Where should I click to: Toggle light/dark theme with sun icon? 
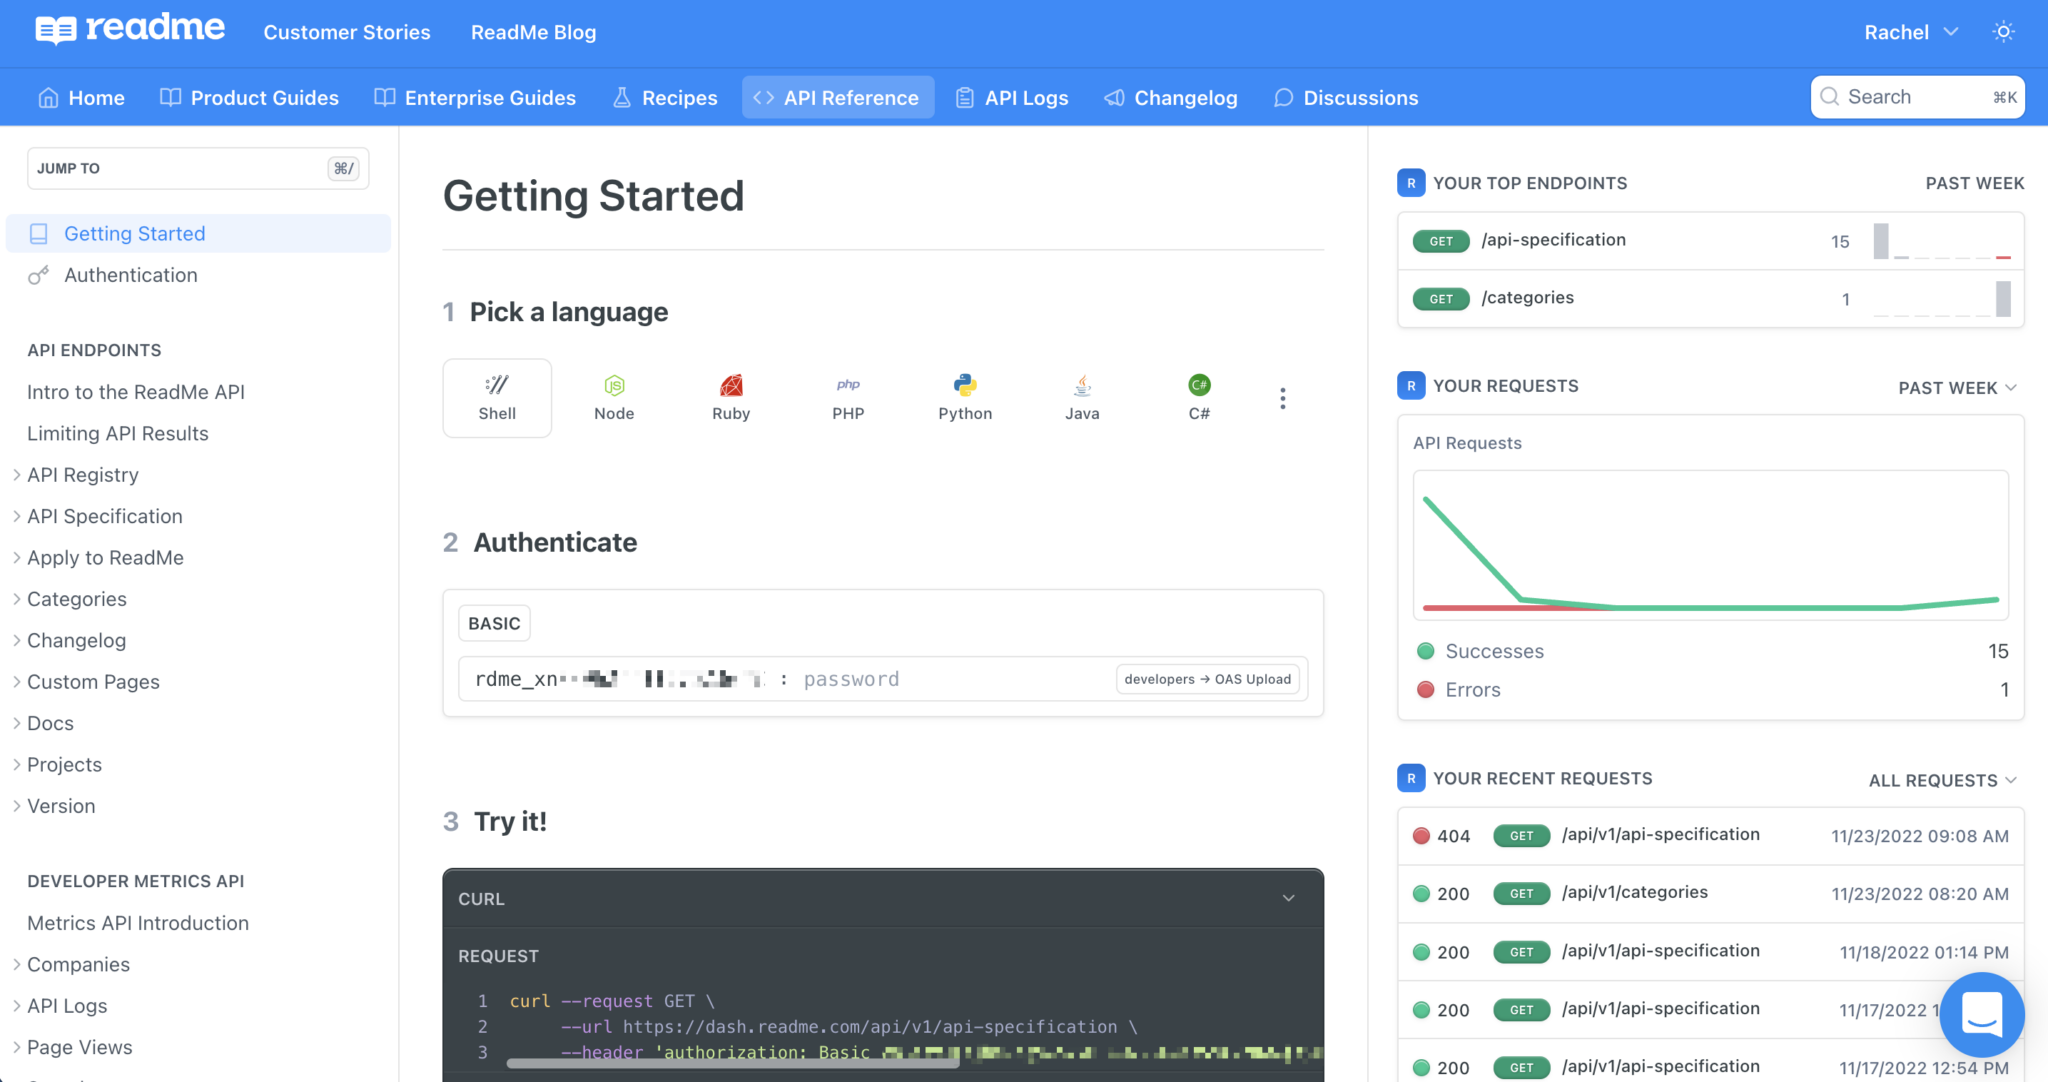tap(2003, 31)
